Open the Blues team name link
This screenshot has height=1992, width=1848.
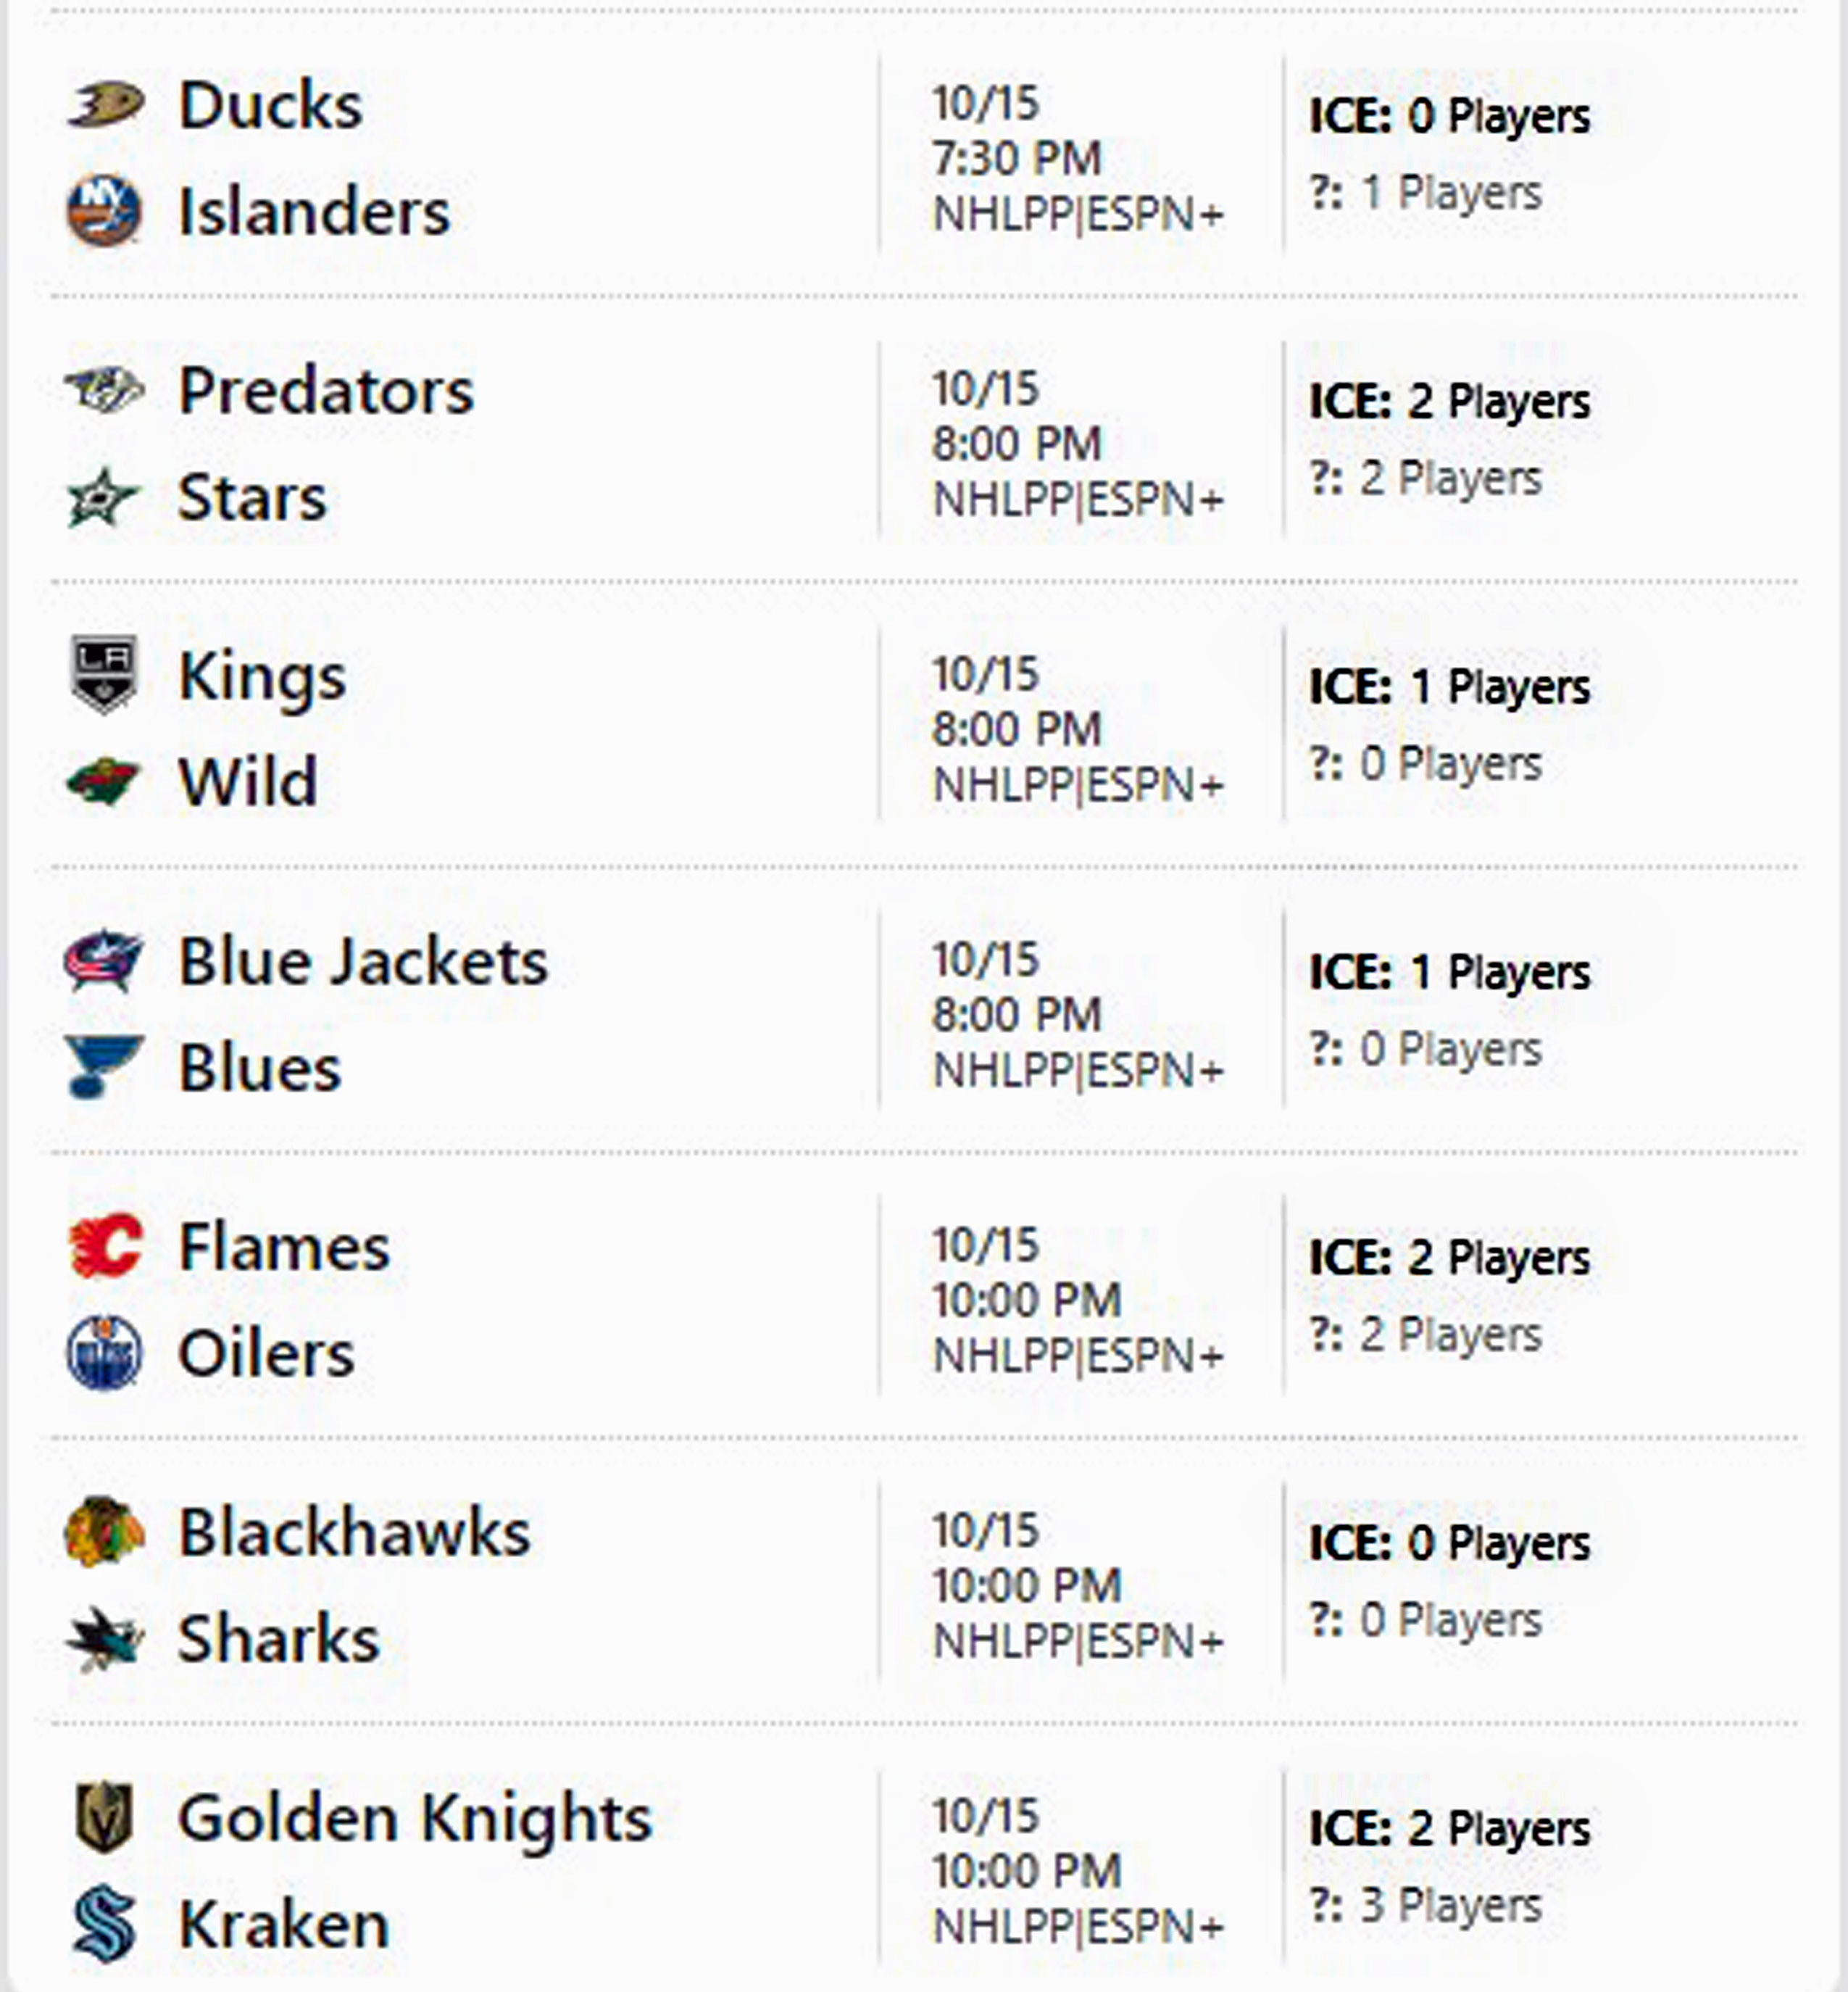coord(260,1068)
